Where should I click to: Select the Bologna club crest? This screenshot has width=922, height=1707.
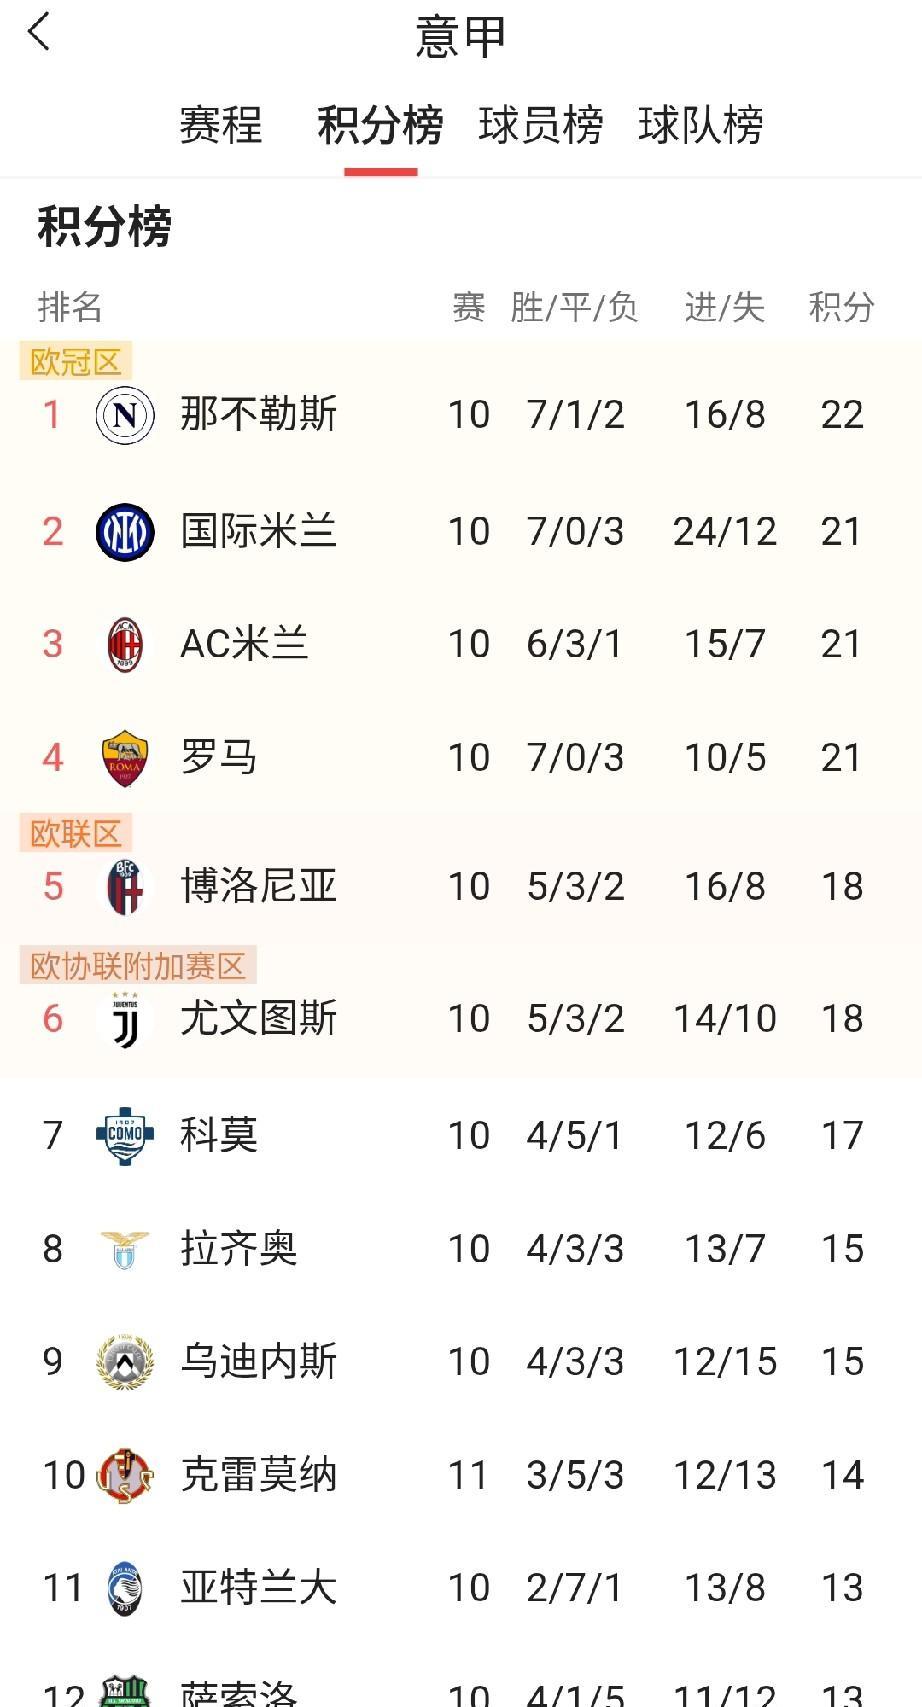tap(125, 887)
